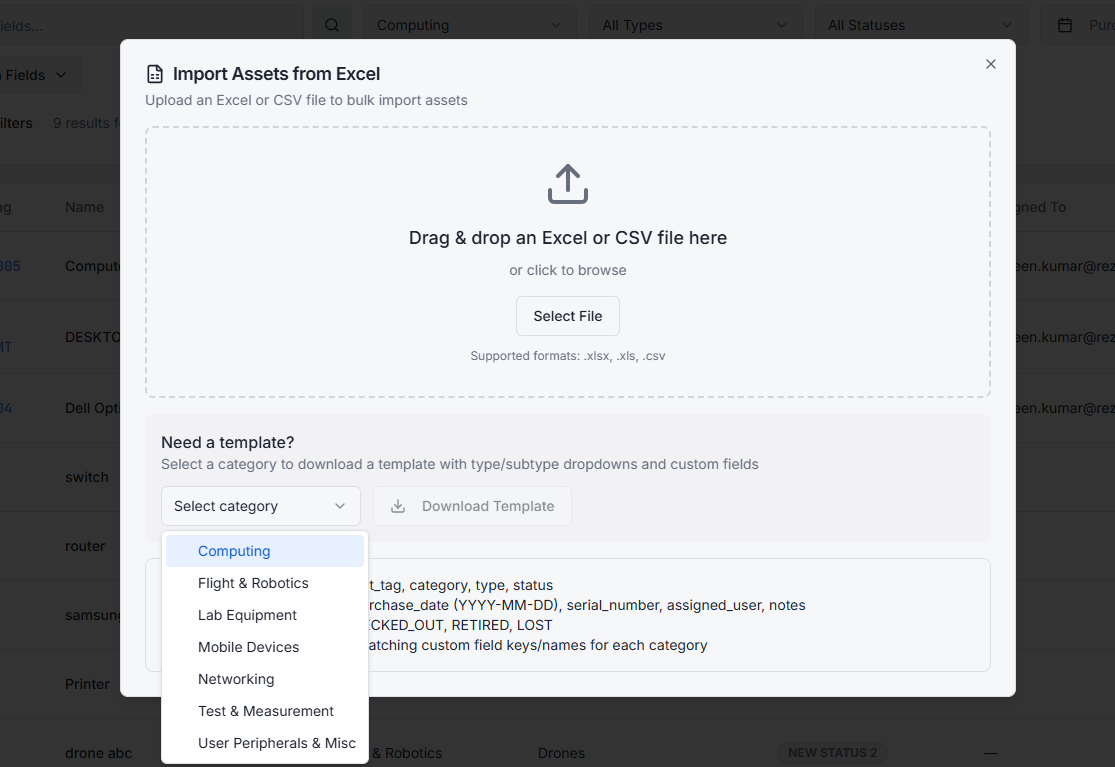Open the Computing filter dropdown in background
1115x767 pixels.
click(x=469, y=25)
